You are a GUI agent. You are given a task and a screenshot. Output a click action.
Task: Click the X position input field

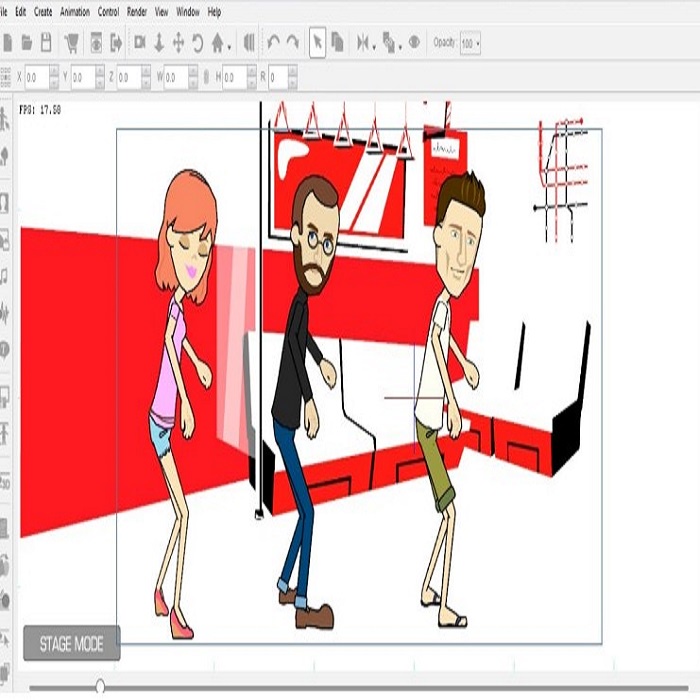point(36,76)
